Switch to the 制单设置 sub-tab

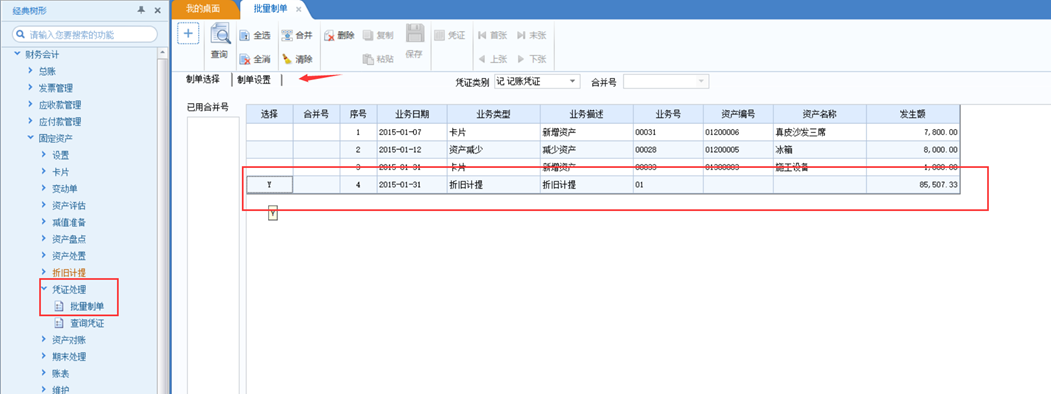(254, 80)
